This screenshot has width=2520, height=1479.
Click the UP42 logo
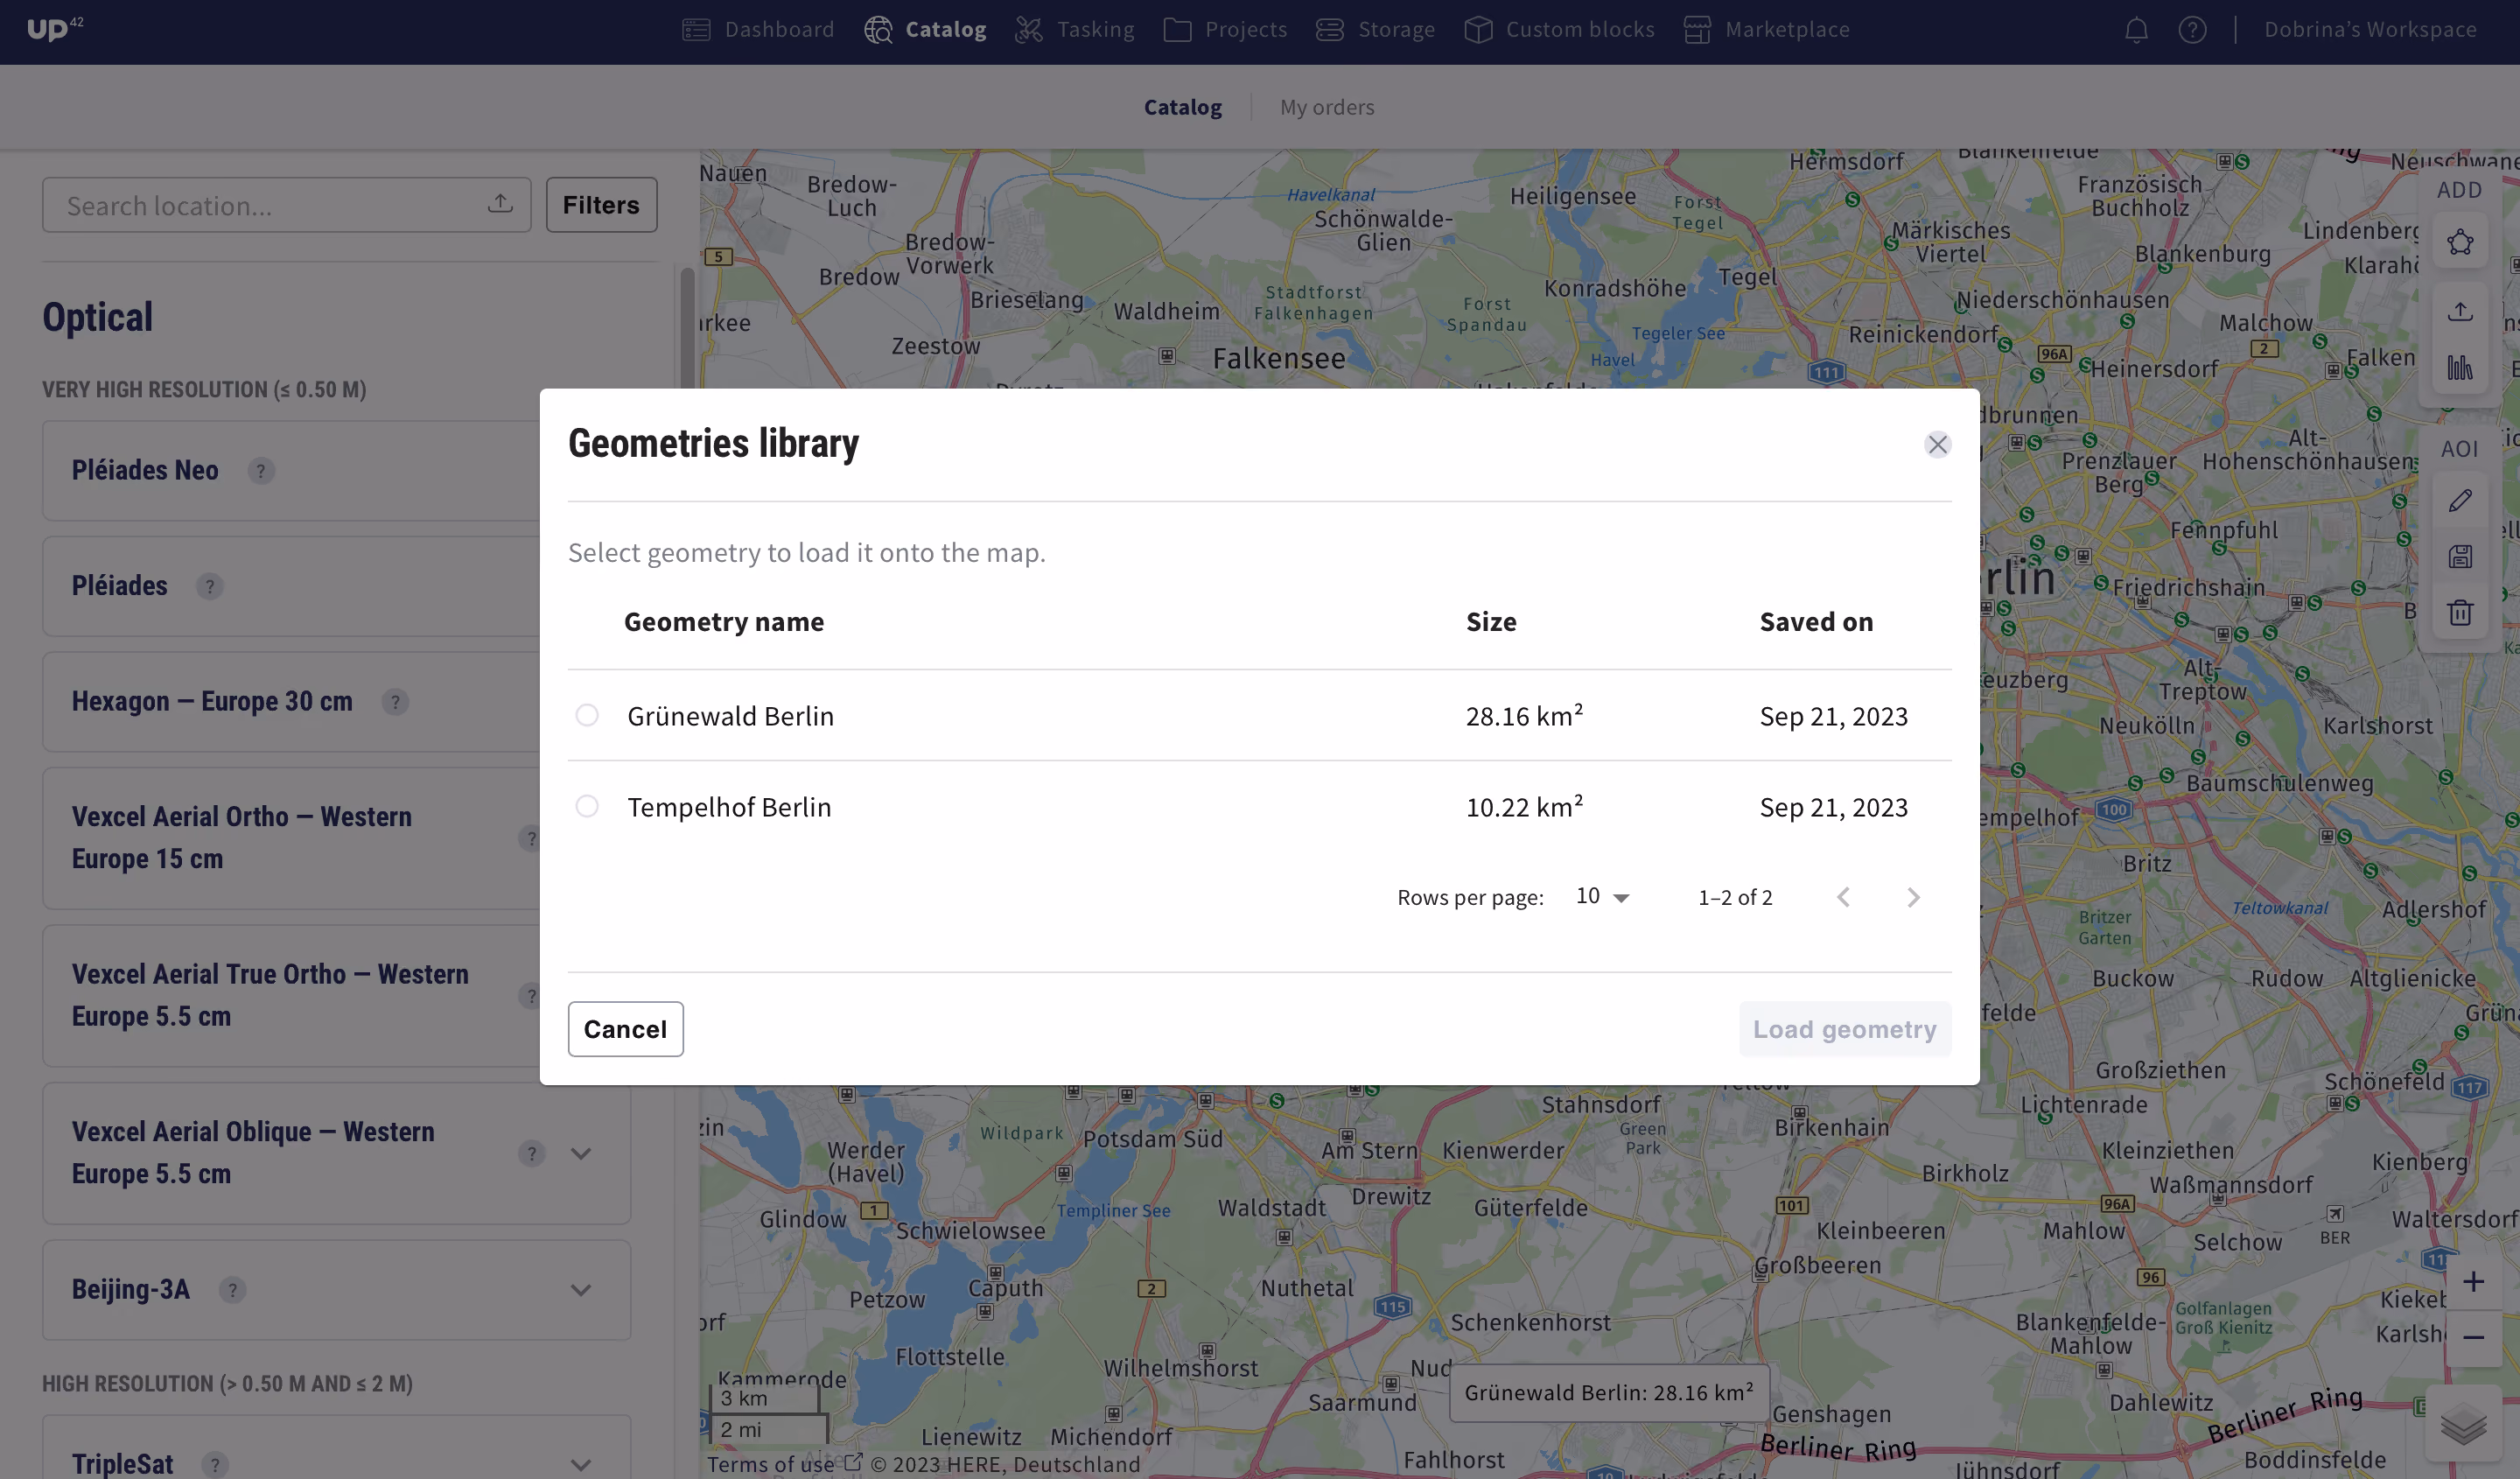pos(55,29)
